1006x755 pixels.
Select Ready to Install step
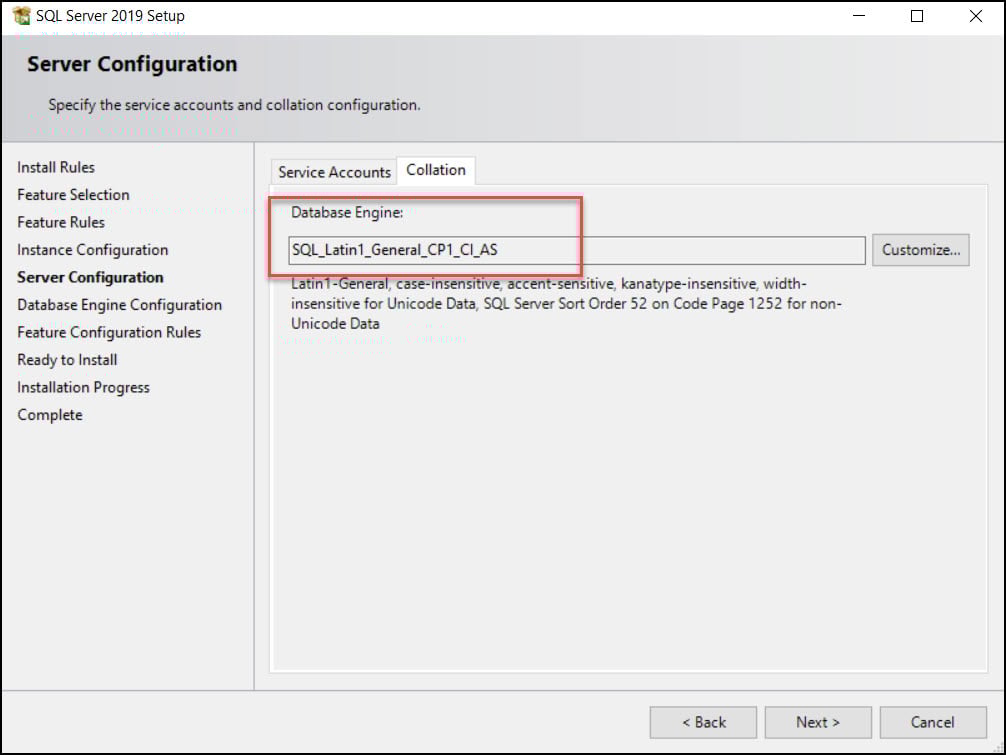coord(67,361)
